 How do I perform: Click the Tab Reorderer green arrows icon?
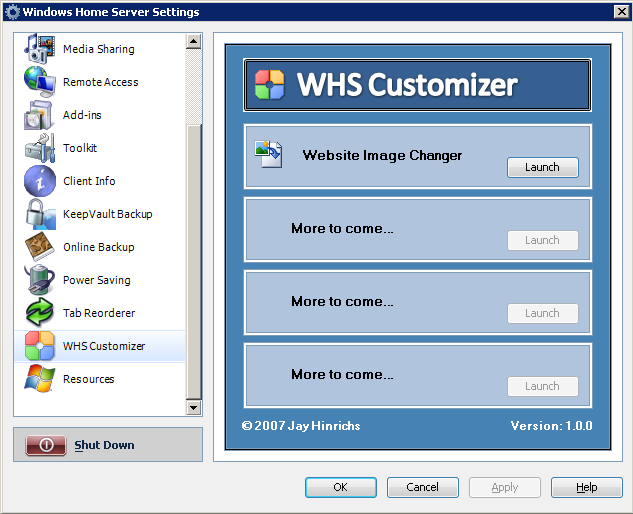tap(40, 313)
